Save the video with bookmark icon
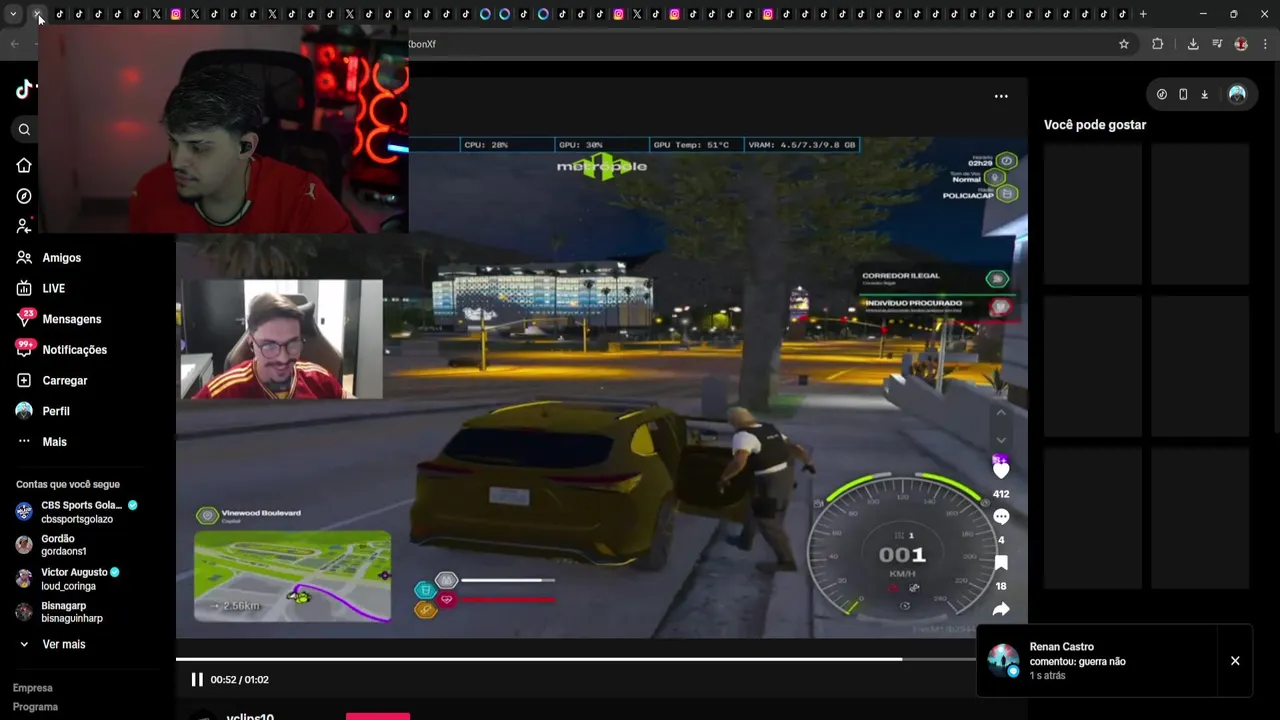 pyautogui.click(x=1001, y=563)
